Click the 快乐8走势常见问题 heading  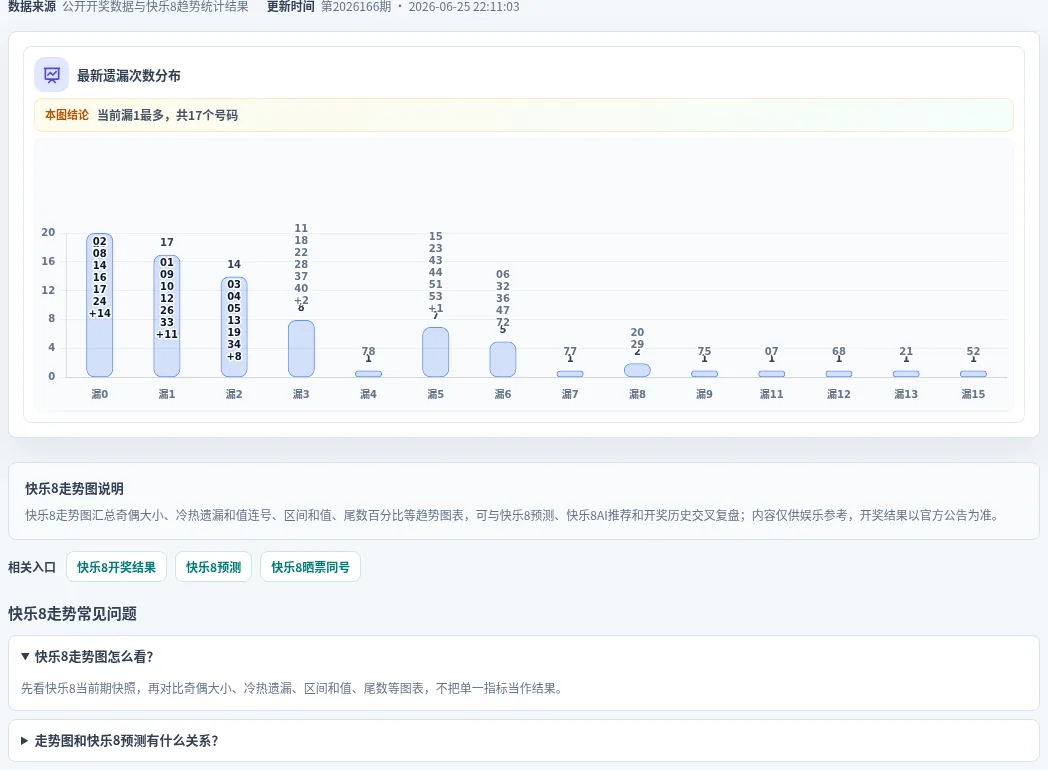coord(72,614)
